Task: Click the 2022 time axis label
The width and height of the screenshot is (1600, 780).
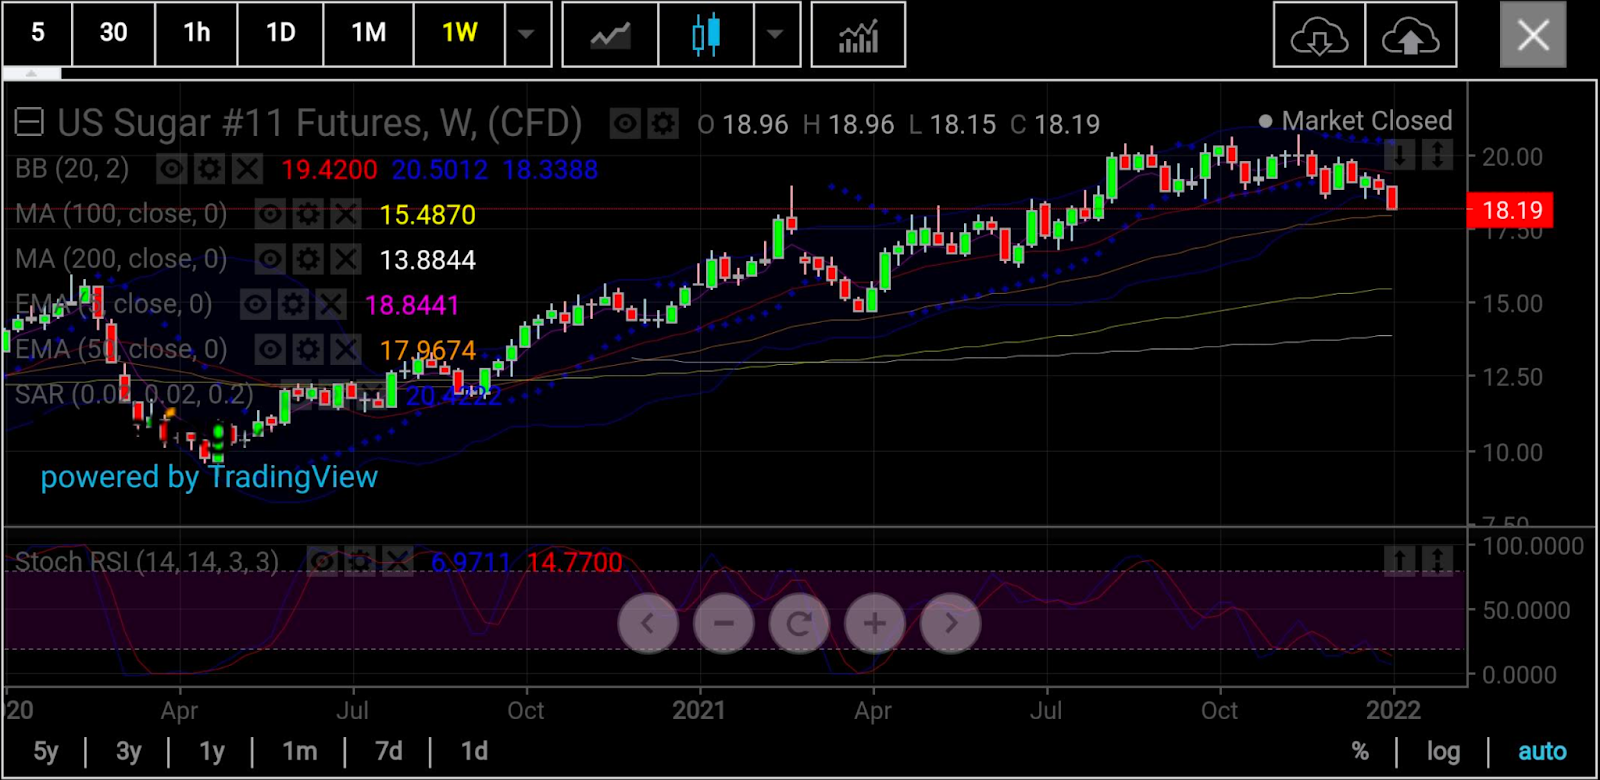Action: tap(1393, 711)
